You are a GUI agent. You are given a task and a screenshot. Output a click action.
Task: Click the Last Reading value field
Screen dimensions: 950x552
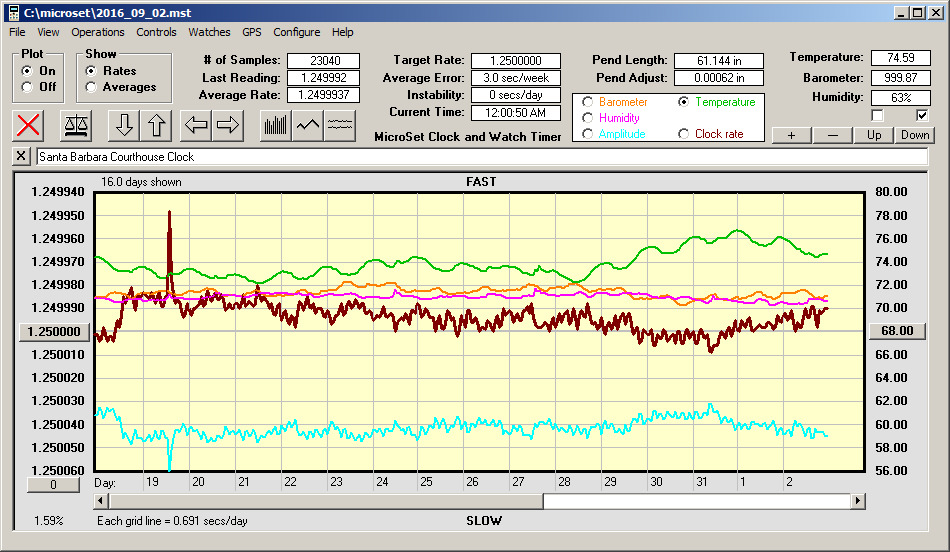coord(324,78)
